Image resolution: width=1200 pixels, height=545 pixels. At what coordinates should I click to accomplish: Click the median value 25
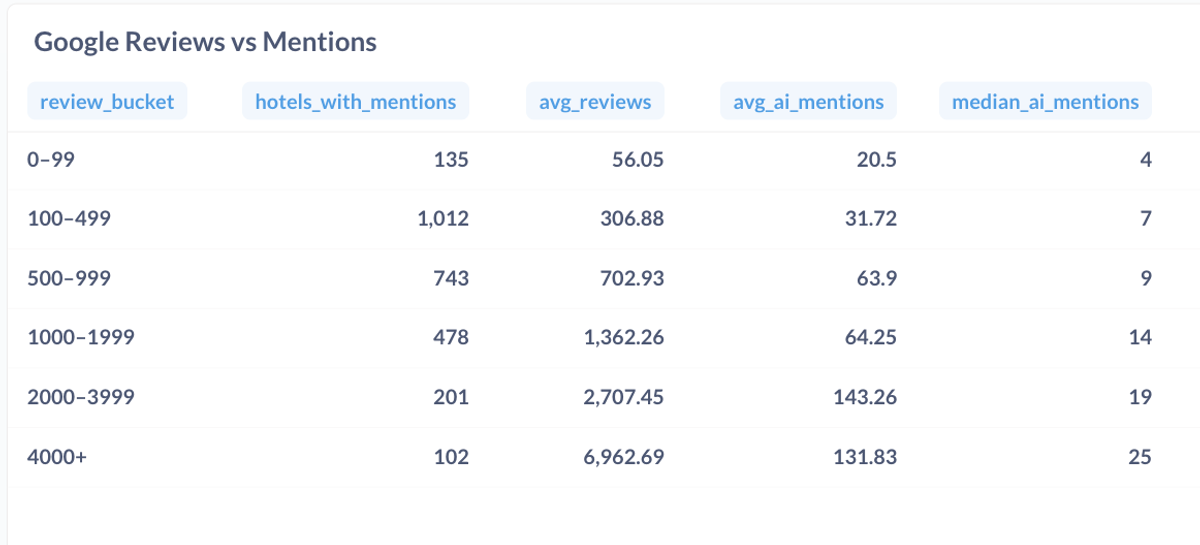click(1140, 457)
